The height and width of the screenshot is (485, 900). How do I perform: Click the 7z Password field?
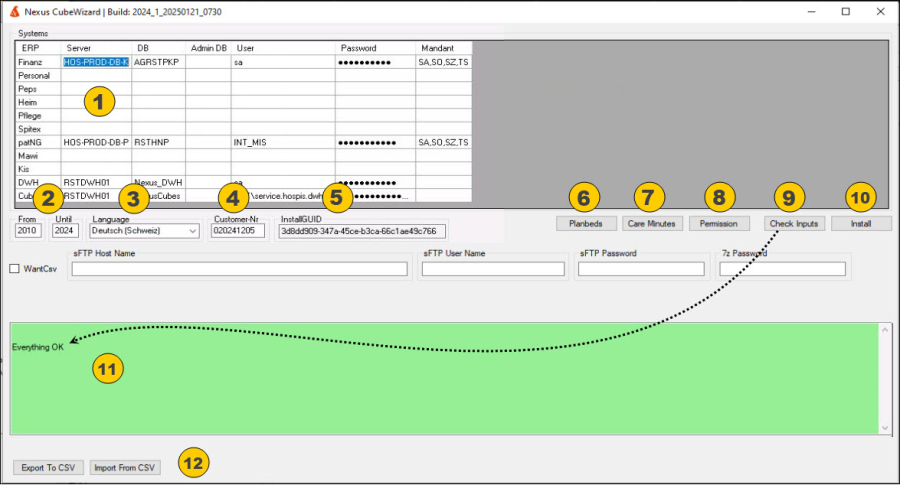click(x=782, y=269)
